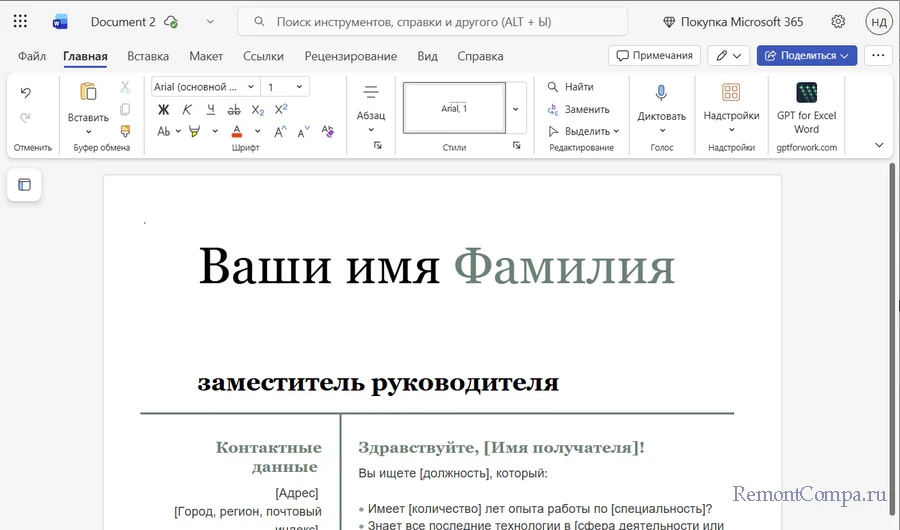Viewport: 900px width, 530px height.
Task: Click the Dictate microphone icon
Action: 661,93
